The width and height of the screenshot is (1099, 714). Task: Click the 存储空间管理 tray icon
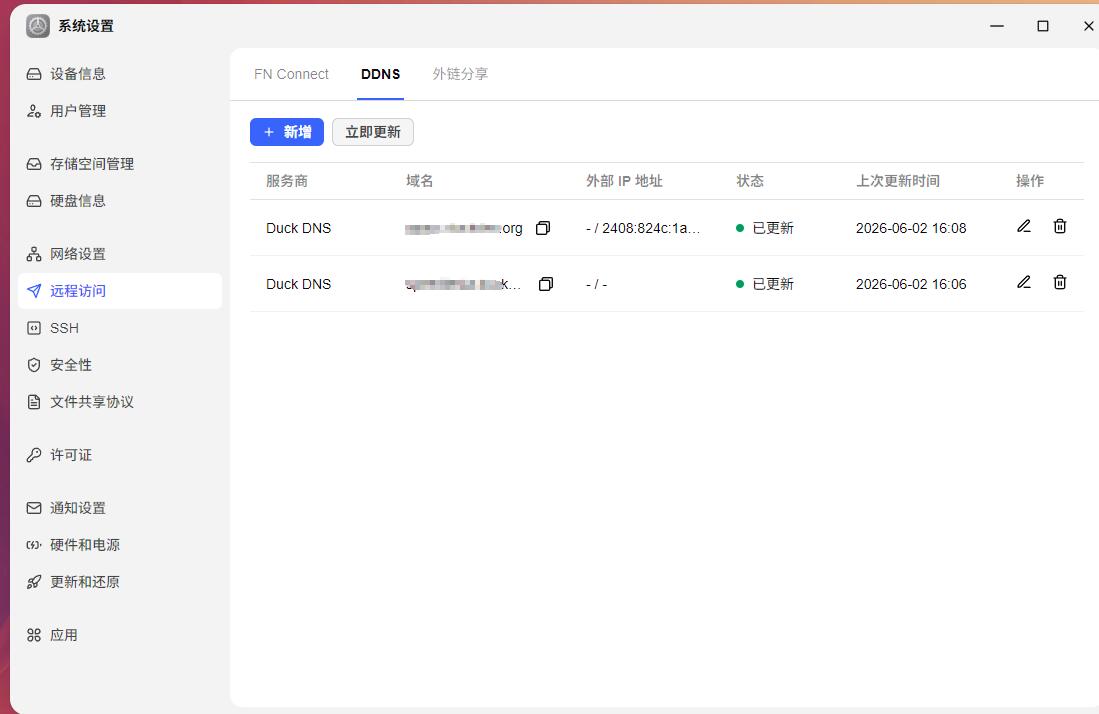coord(34,164)
